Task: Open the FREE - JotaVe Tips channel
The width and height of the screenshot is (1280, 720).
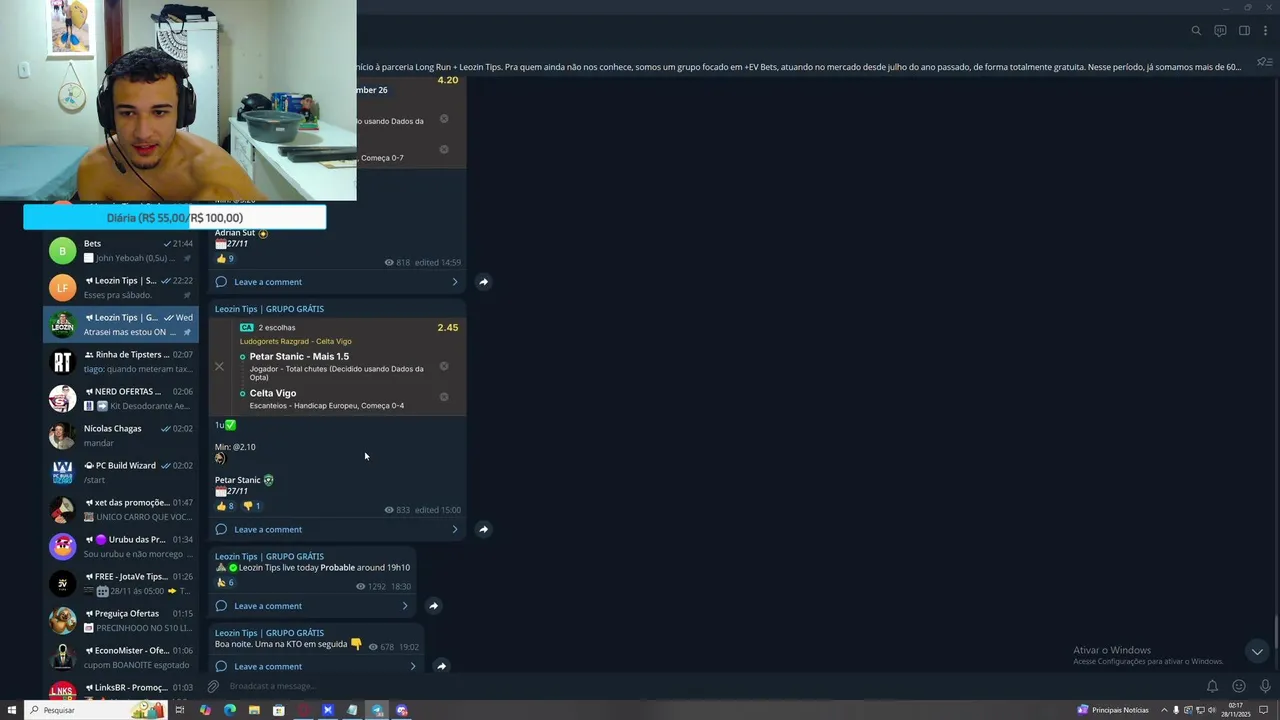Action: point(121,583)
